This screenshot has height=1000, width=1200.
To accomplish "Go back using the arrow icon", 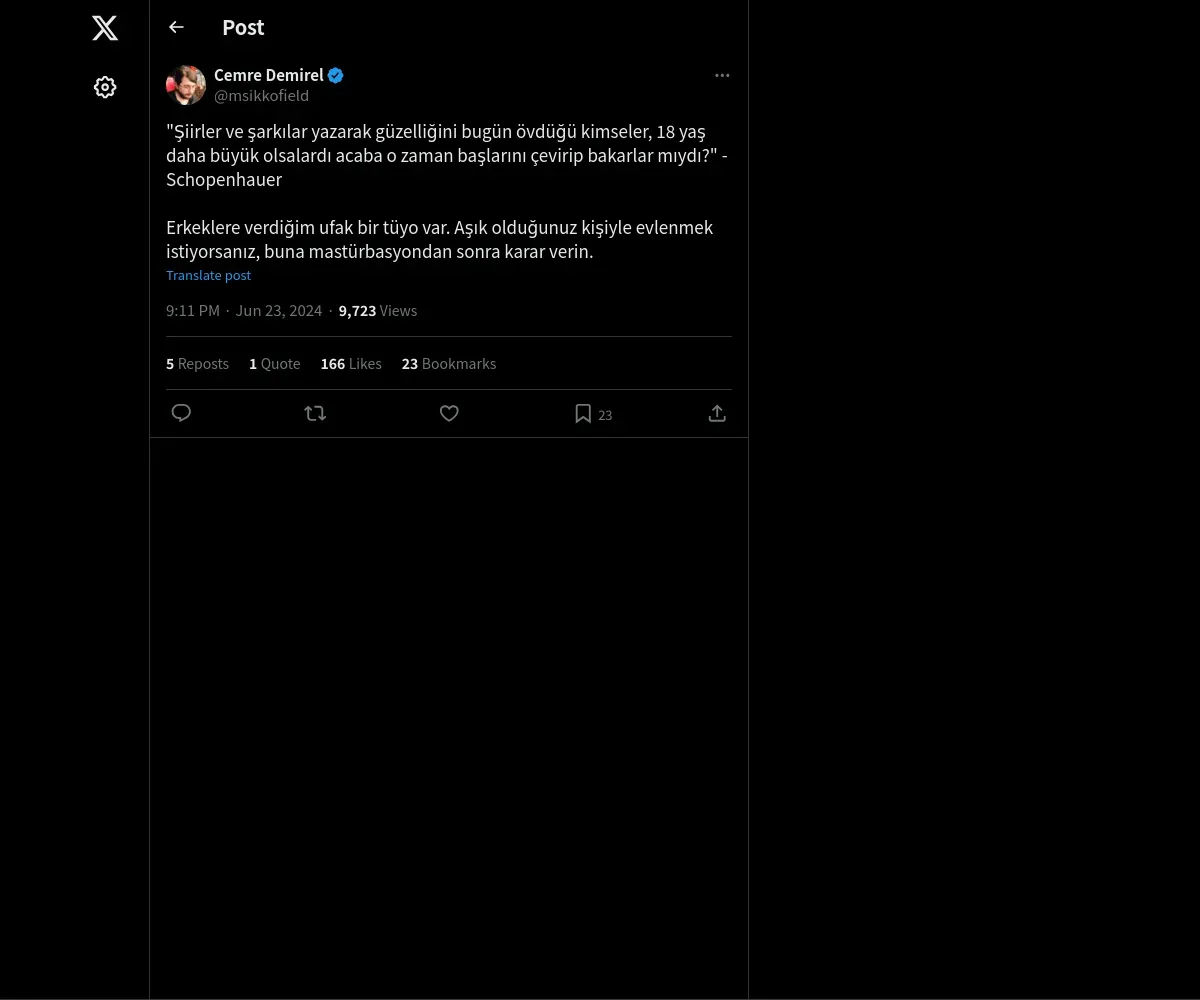I will tap(176, 27).
